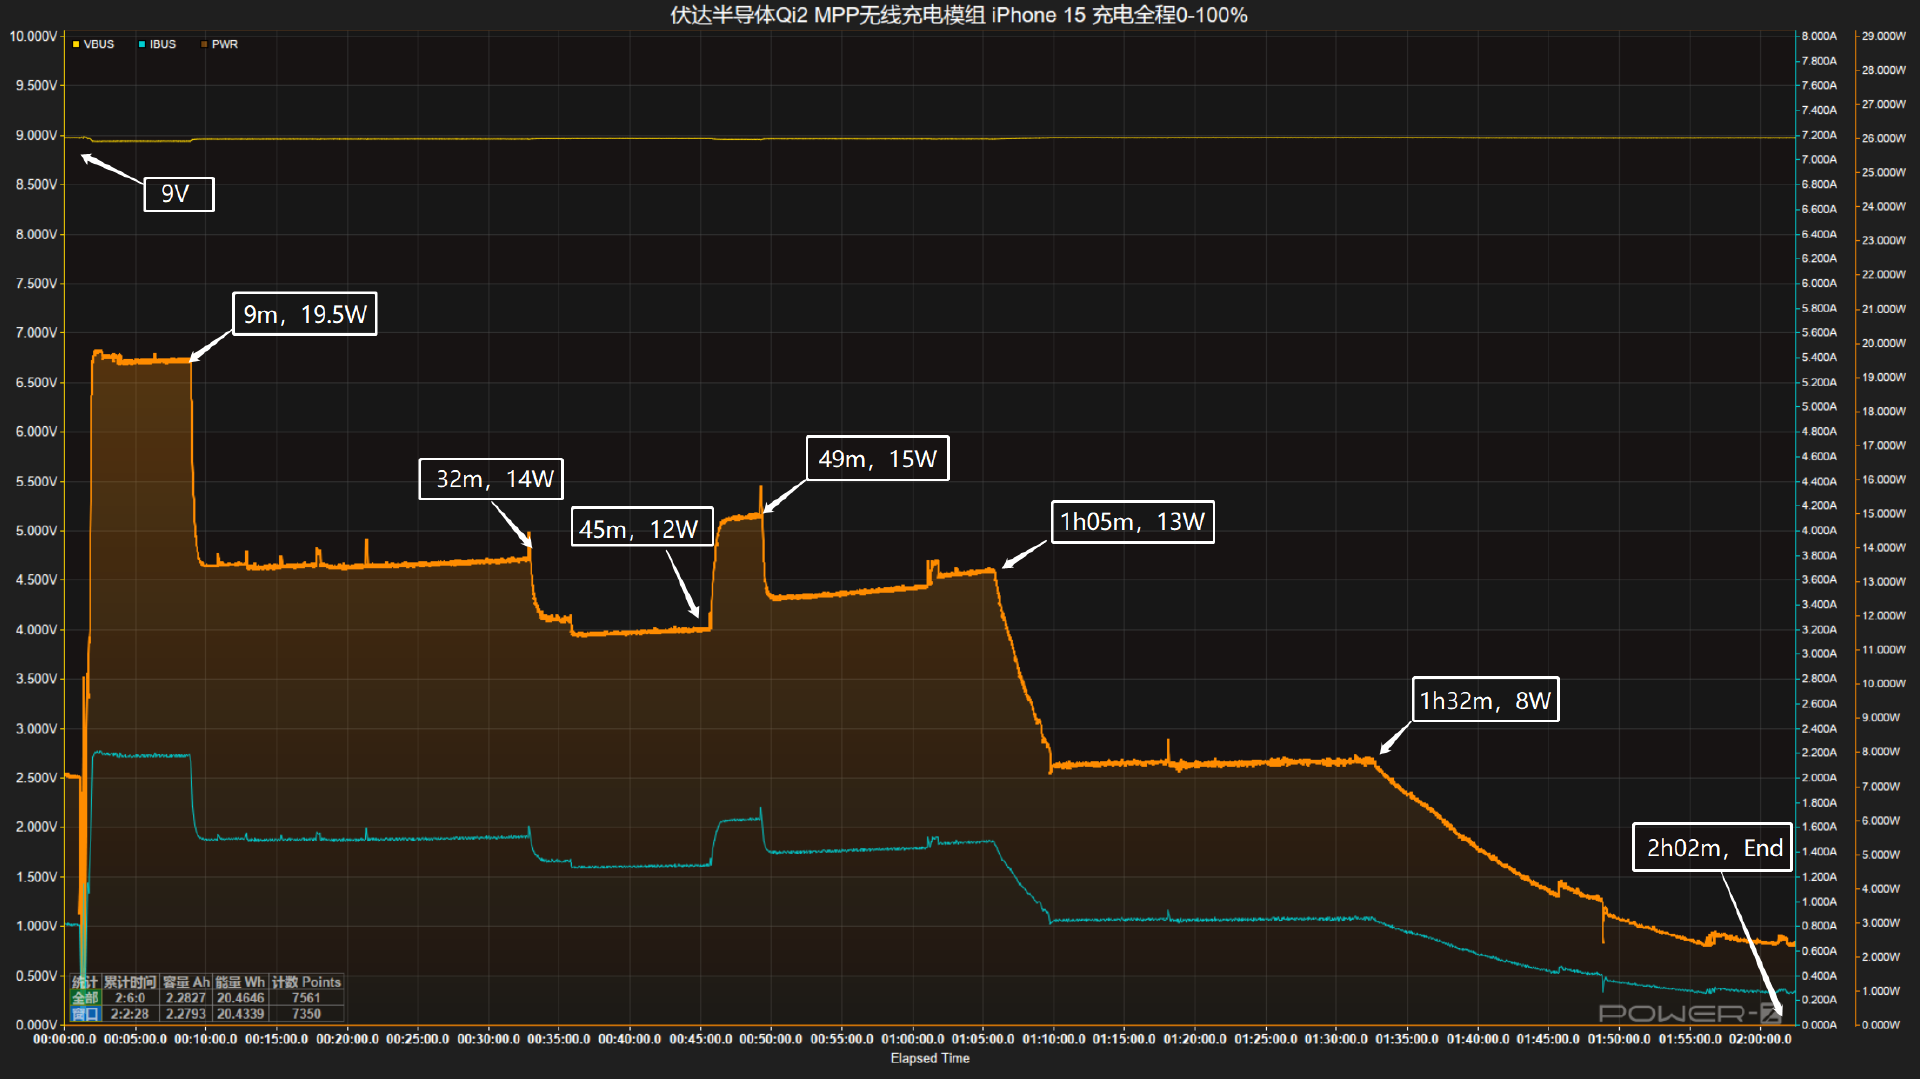Click the IBUS cyan legend icon
This screenshot has width=1920, height=1079.
click(x=142, y=44)
